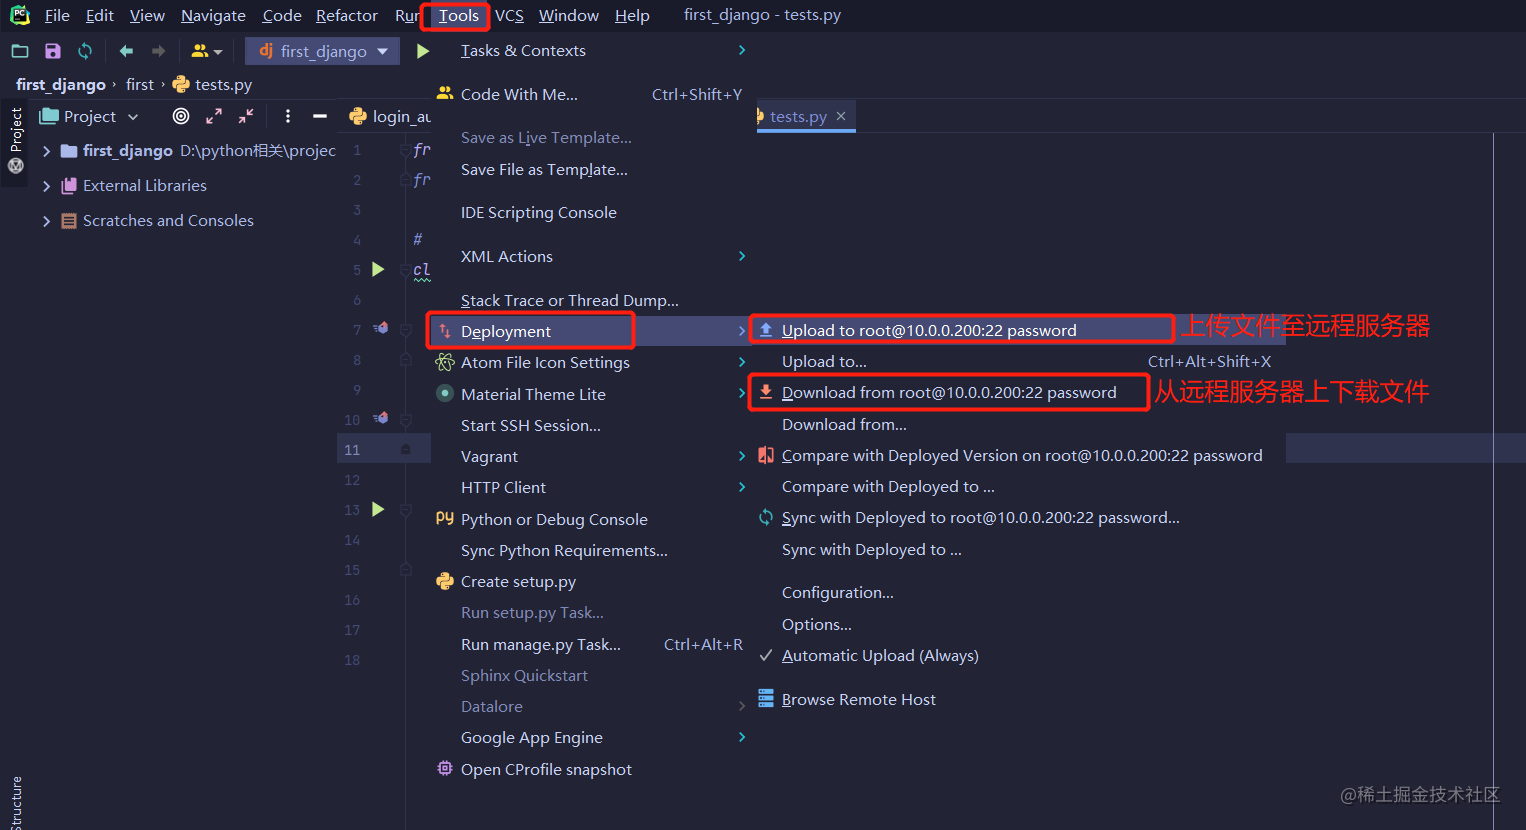Screen dimensions: 1526x830
Task: Click the run gutter icon on line 5
Action: (x=378, y=269)
